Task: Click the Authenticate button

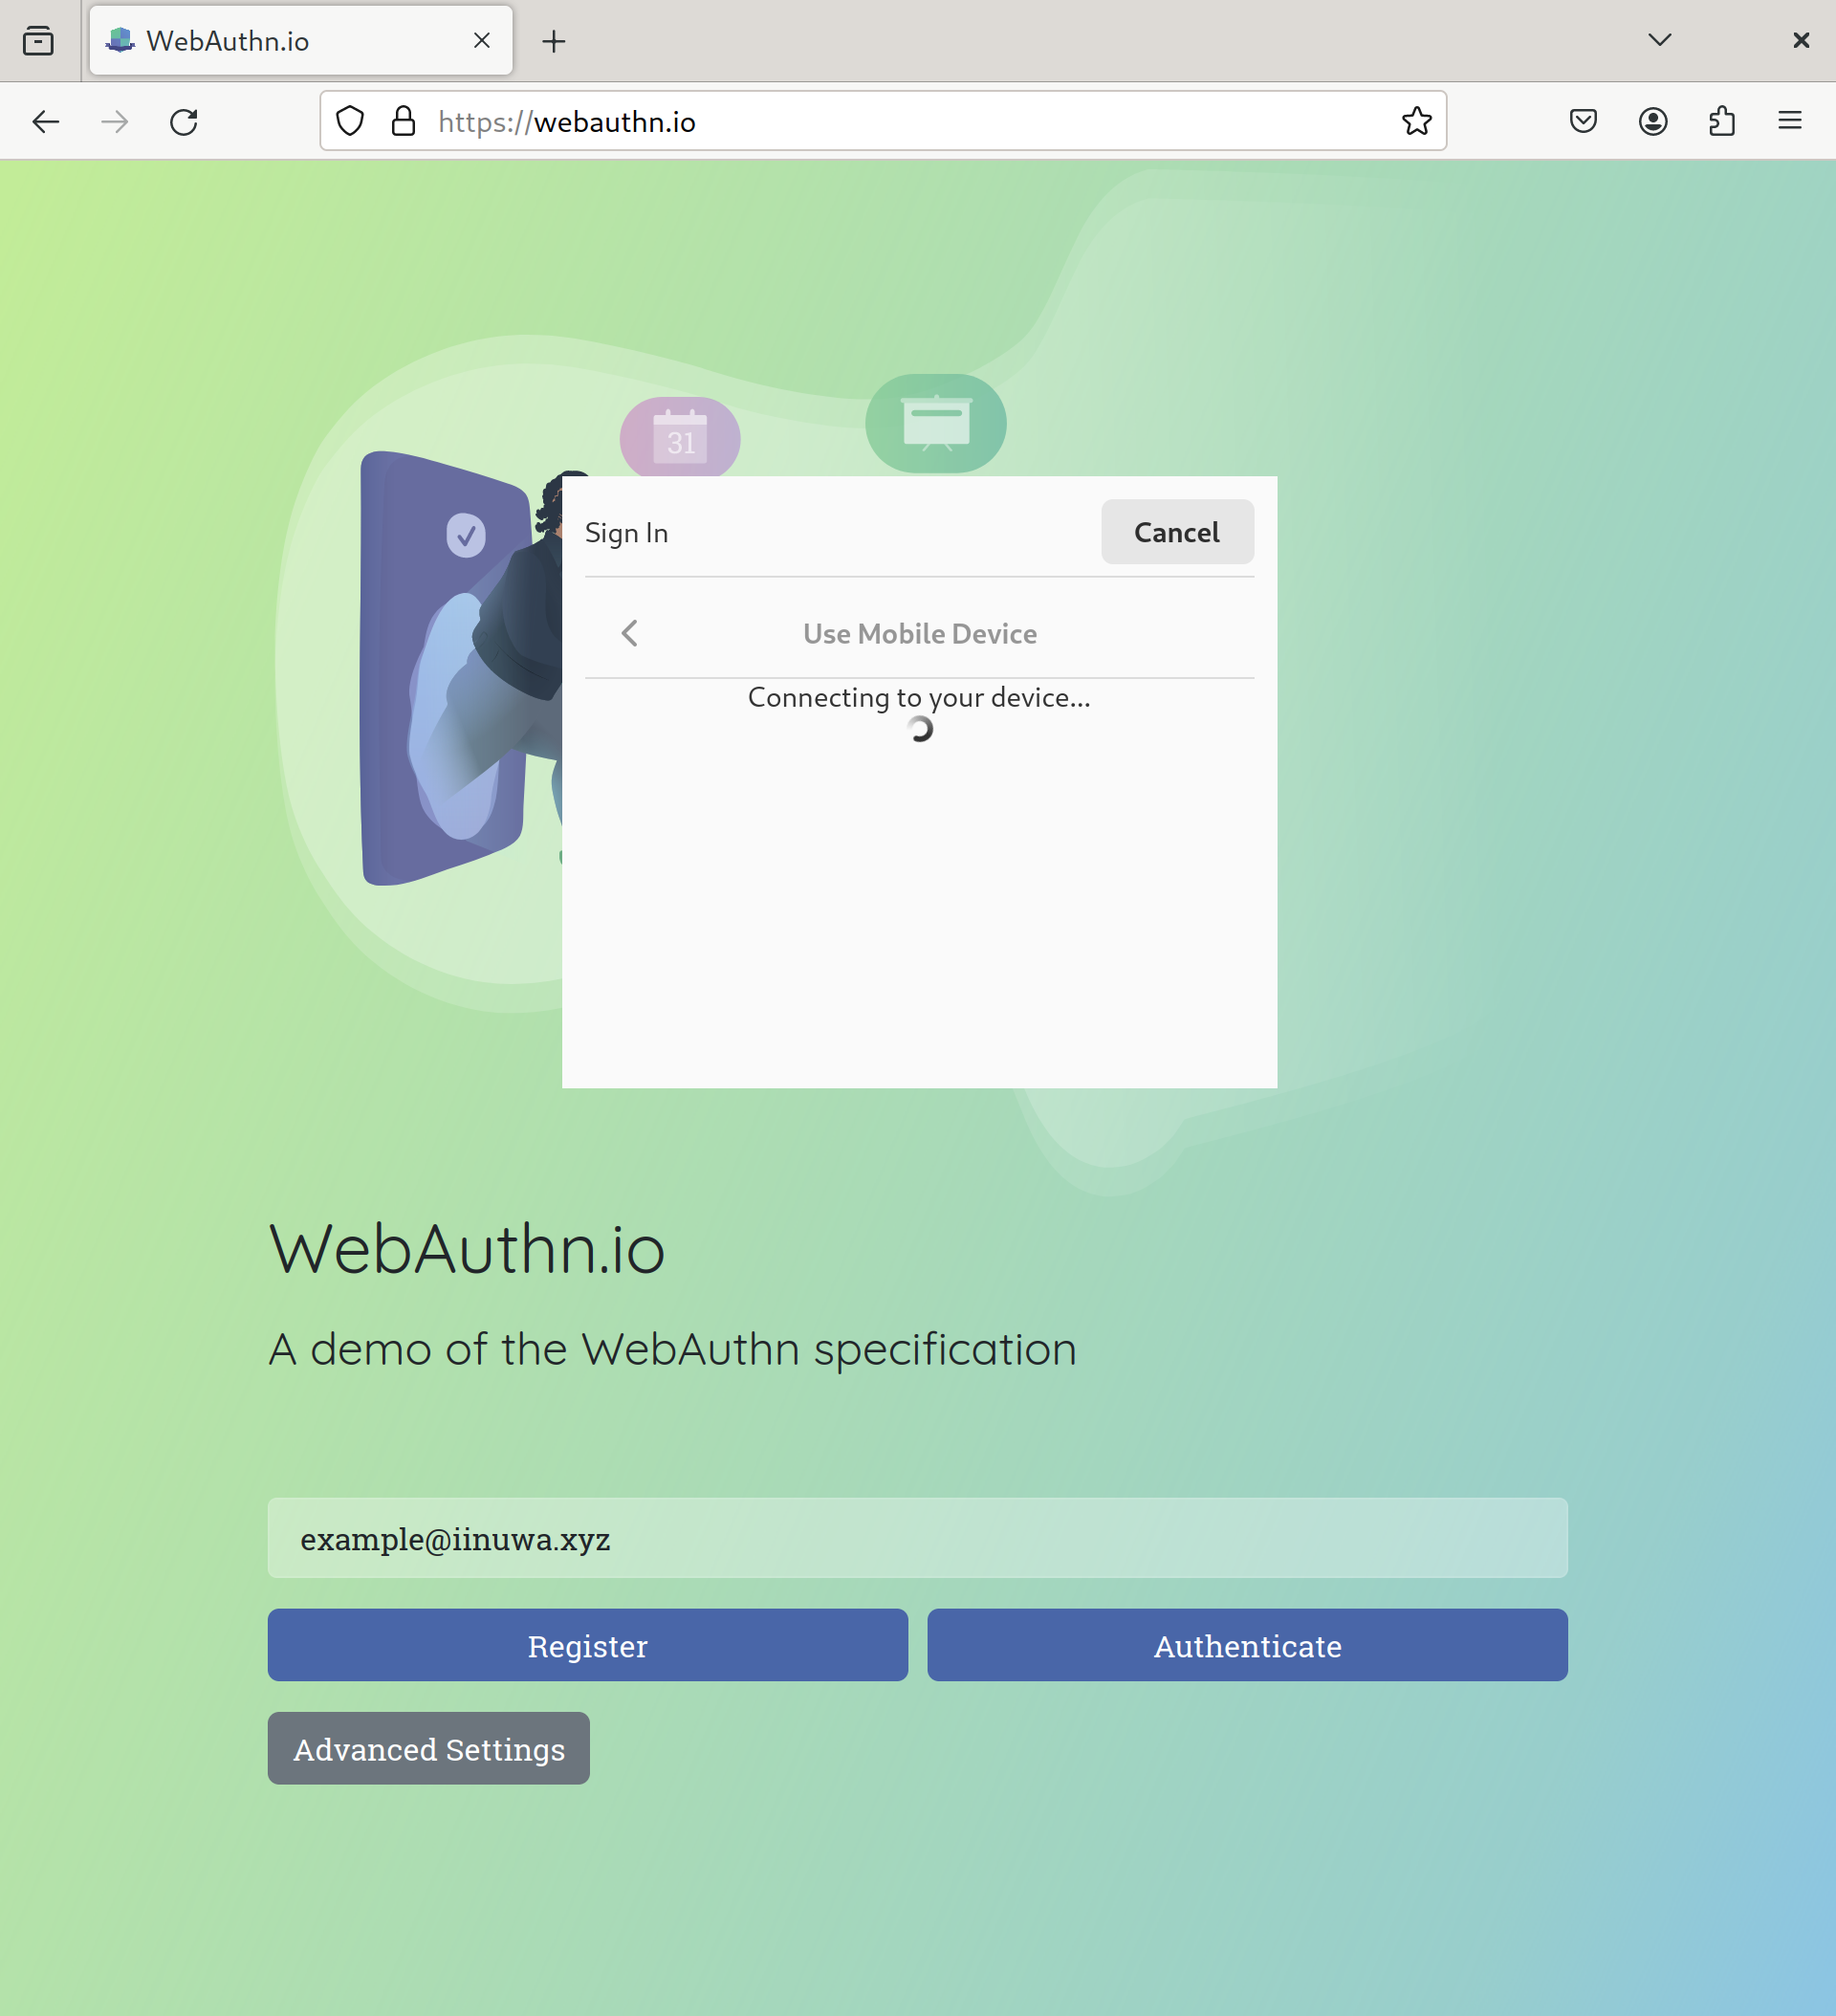Action: tap(1247, 1645)
